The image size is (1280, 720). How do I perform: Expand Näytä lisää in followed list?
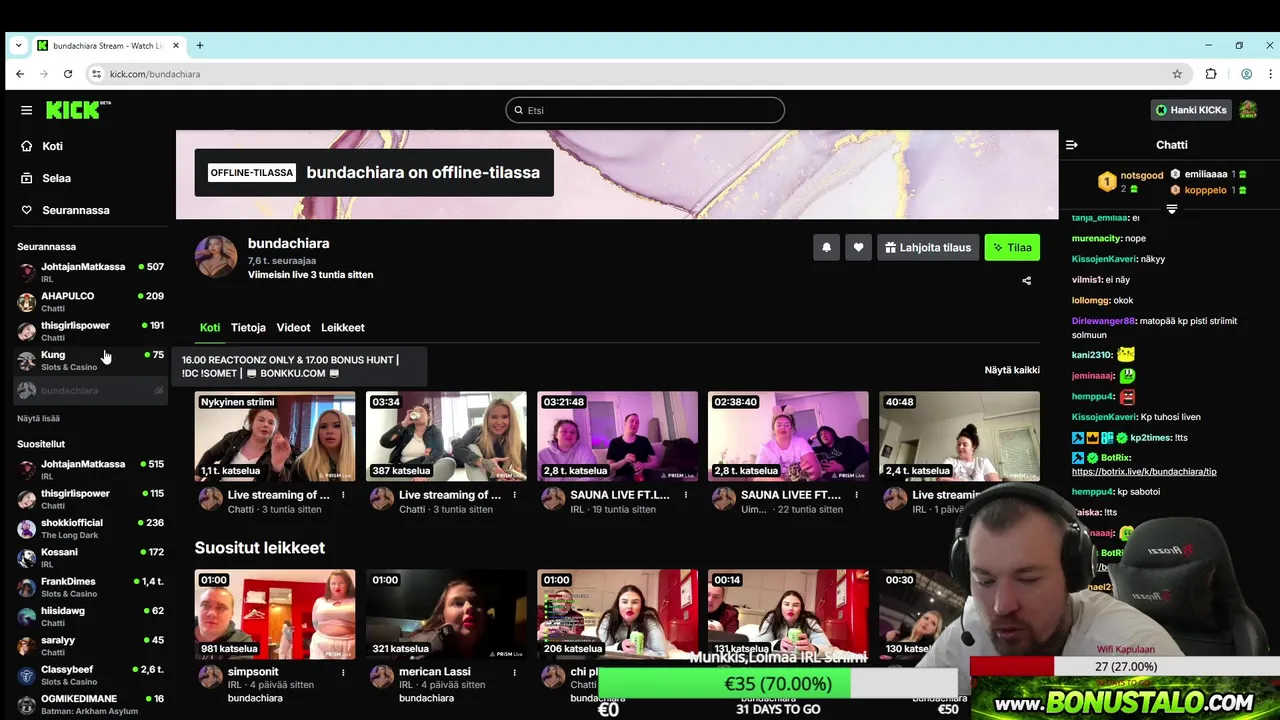(38, 418)
